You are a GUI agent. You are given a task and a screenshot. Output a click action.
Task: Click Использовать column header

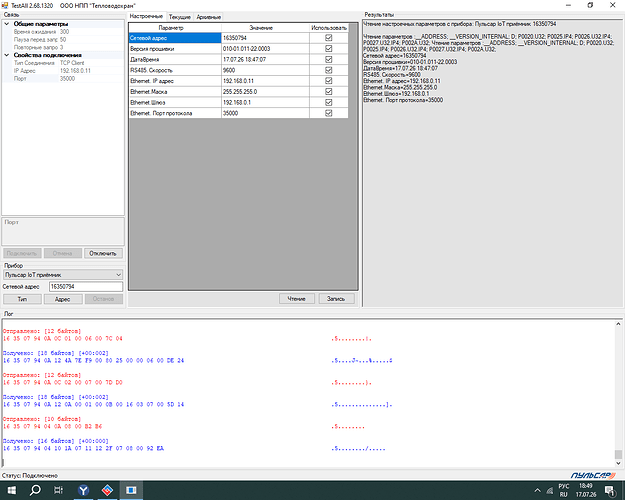tap(329, 28)
